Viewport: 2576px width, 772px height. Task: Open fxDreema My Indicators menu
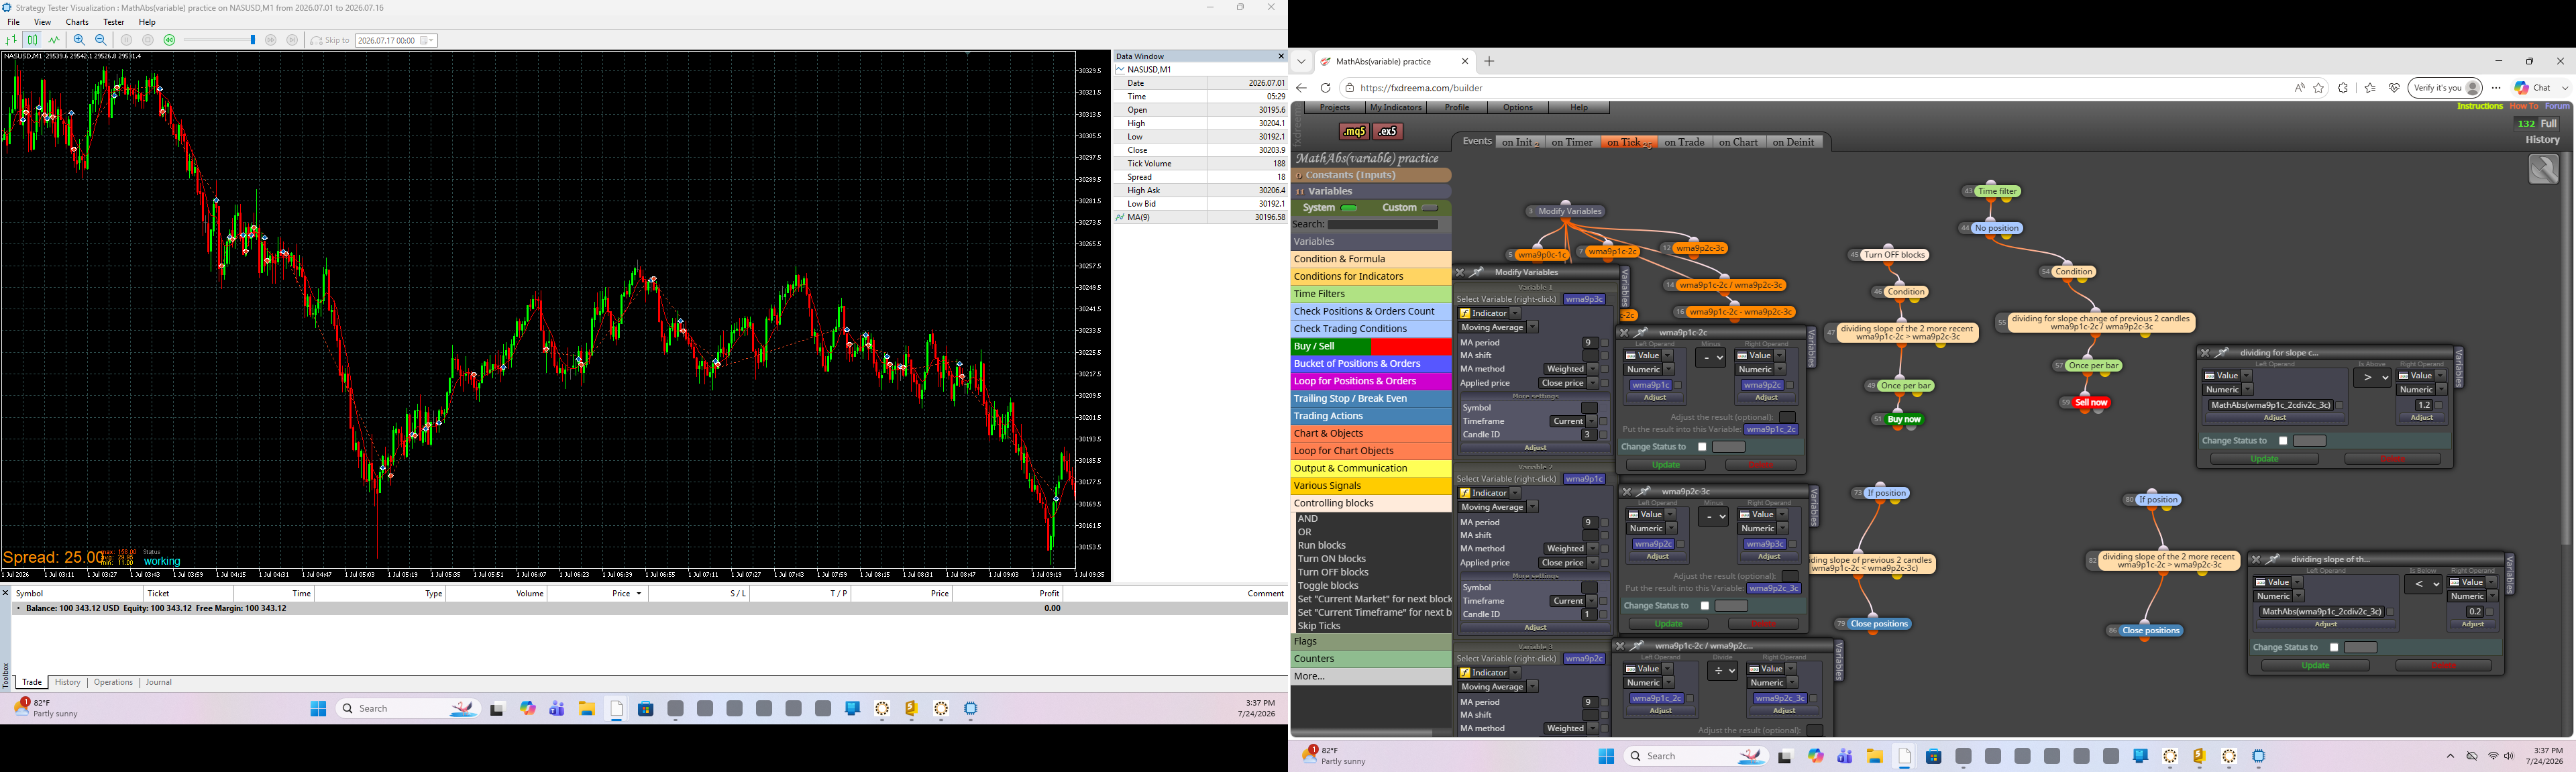(1395, 107)
